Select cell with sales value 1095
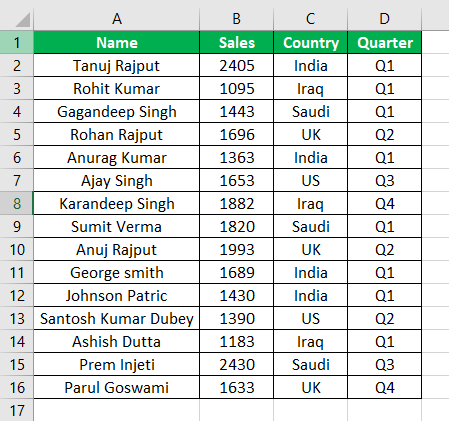The width and height of the screenshot is (449, 421). (x=237, y=88)
